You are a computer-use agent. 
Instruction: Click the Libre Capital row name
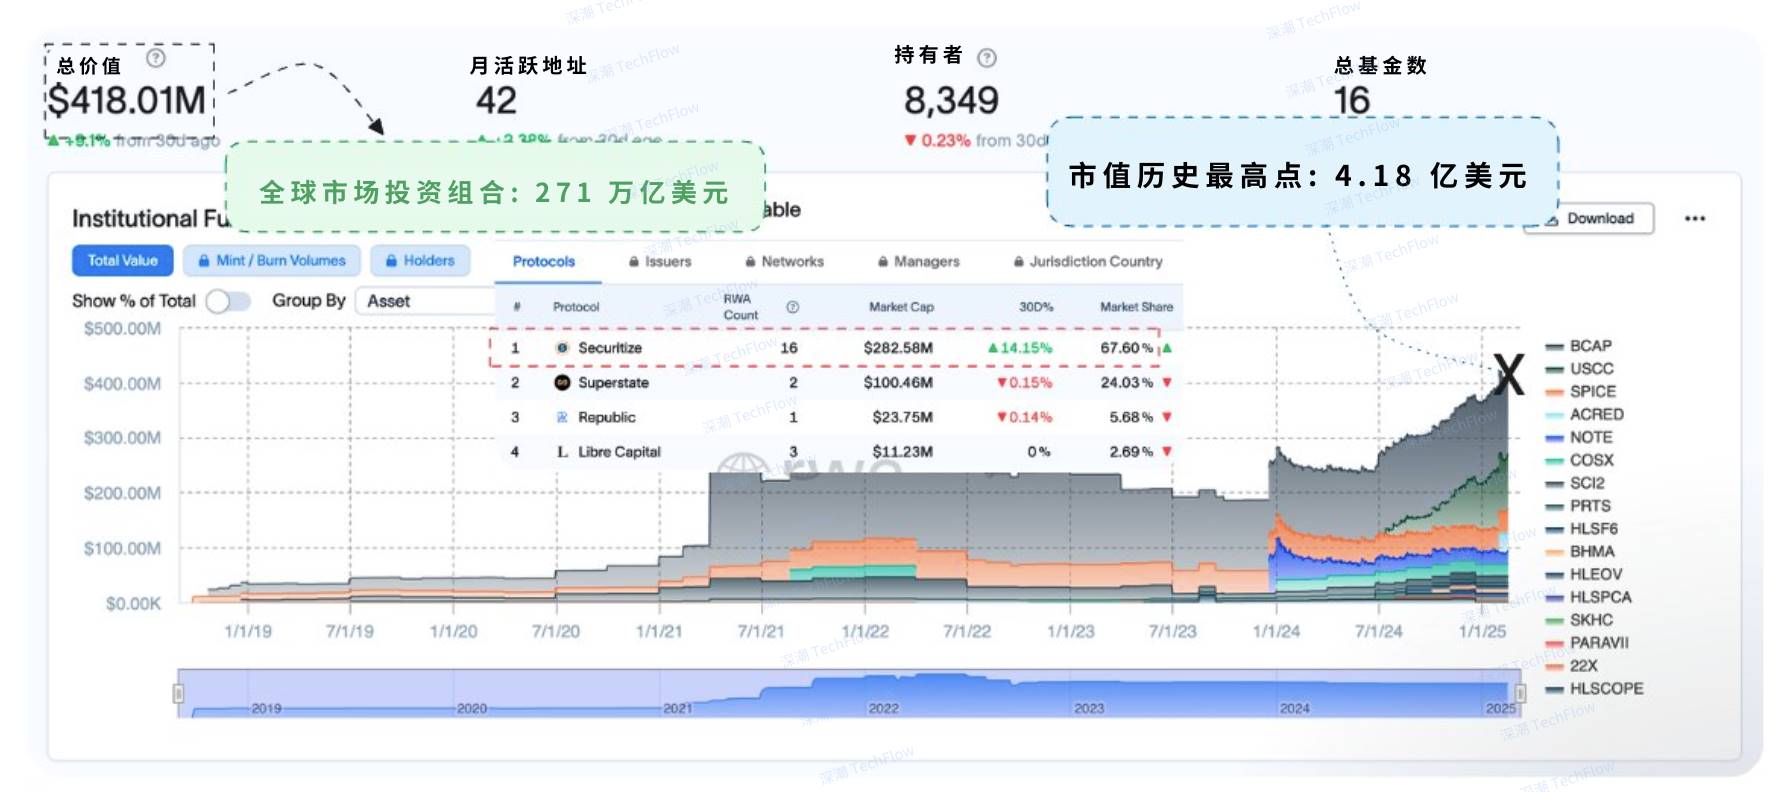click(619, 452)
